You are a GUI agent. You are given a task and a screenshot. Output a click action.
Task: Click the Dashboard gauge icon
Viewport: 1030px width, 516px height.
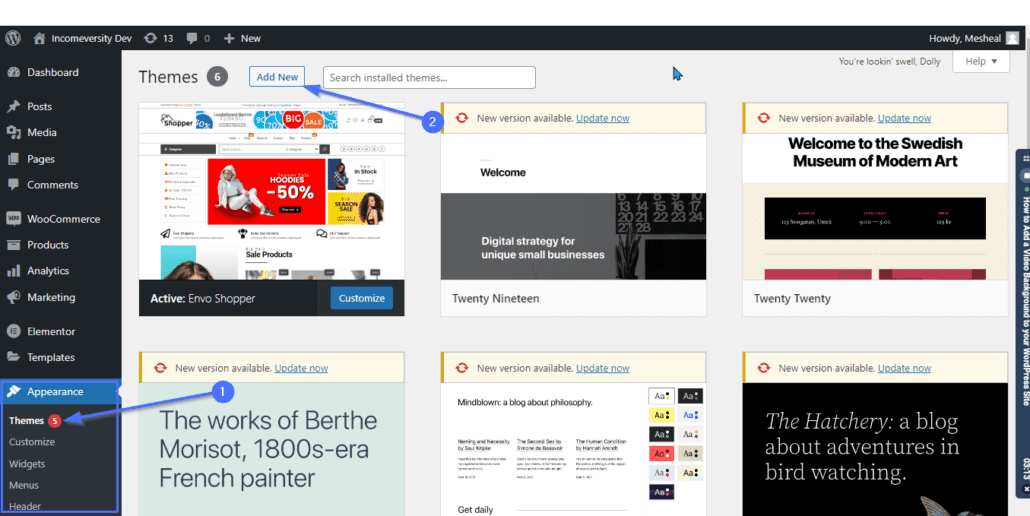[14, 72]
